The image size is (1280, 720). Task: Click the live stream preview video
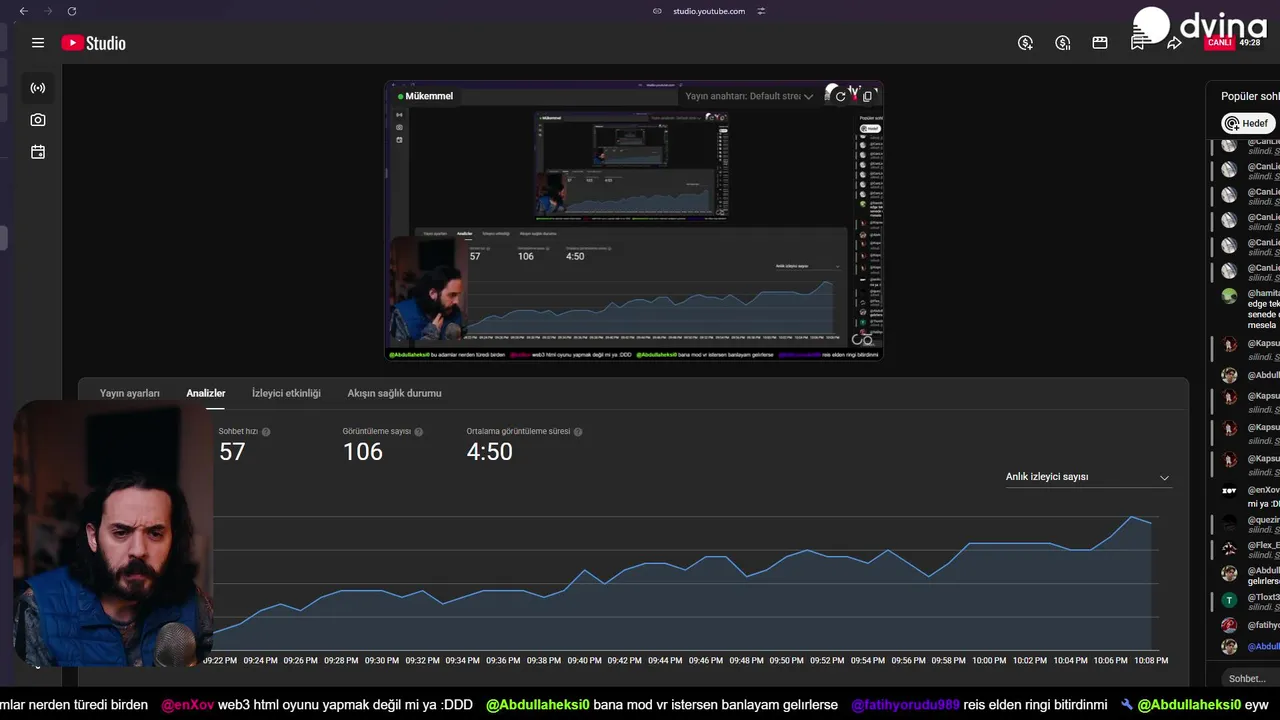tap(634, 220)
